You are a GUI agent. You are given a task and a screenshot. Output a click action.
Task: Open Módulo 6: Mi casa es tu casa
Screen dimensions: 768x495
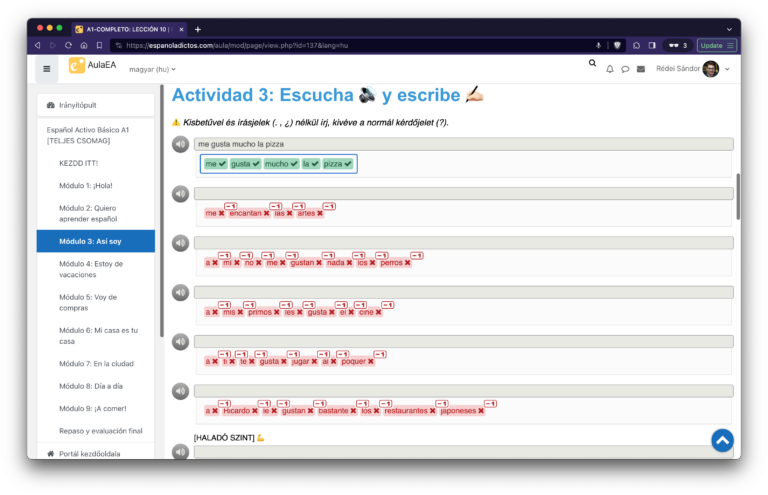[x=96, y=336]
